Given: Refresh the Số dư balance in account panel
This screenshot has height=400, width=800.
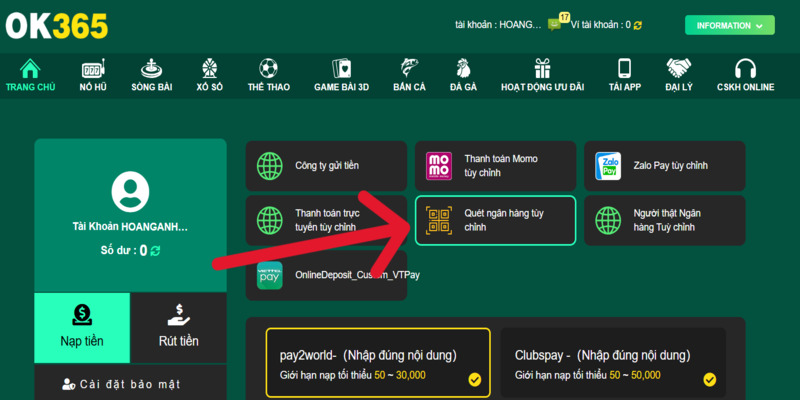Looking at the screenshot, I should 156,251.
